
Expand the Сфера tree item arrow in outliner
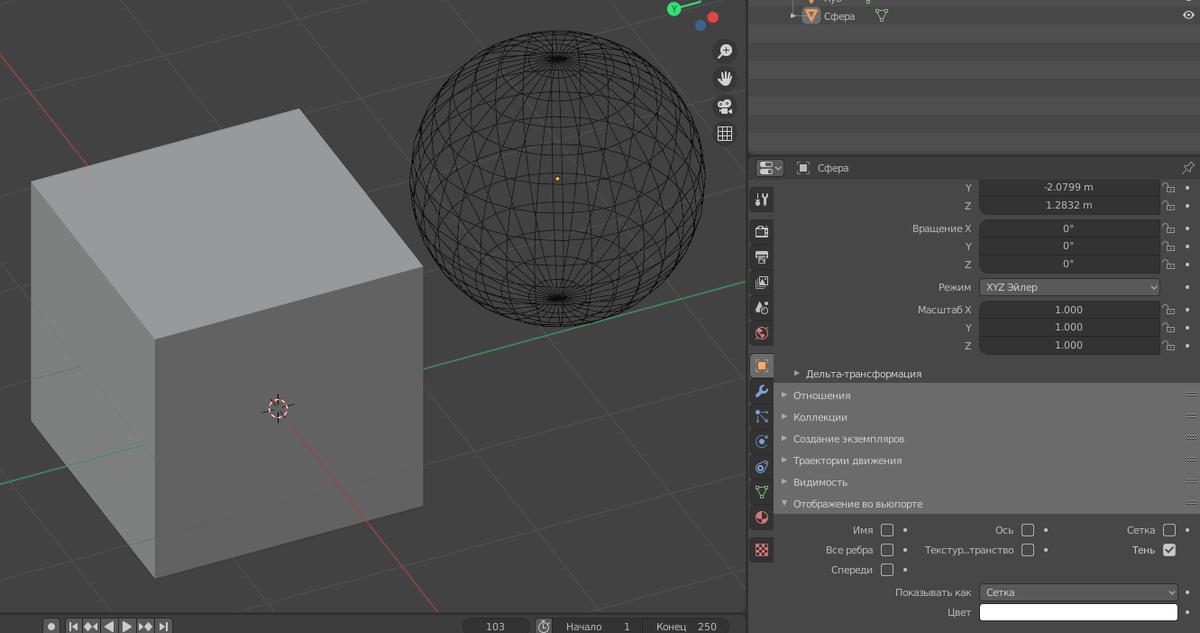pos(793,16)
